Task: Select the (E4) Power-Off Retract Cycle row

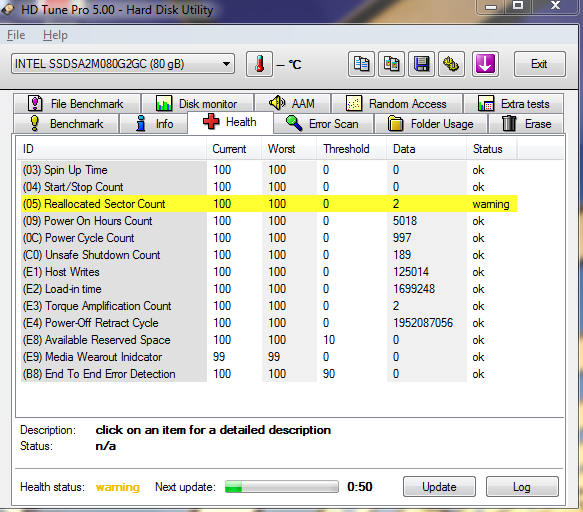Action: coord(269,323)
